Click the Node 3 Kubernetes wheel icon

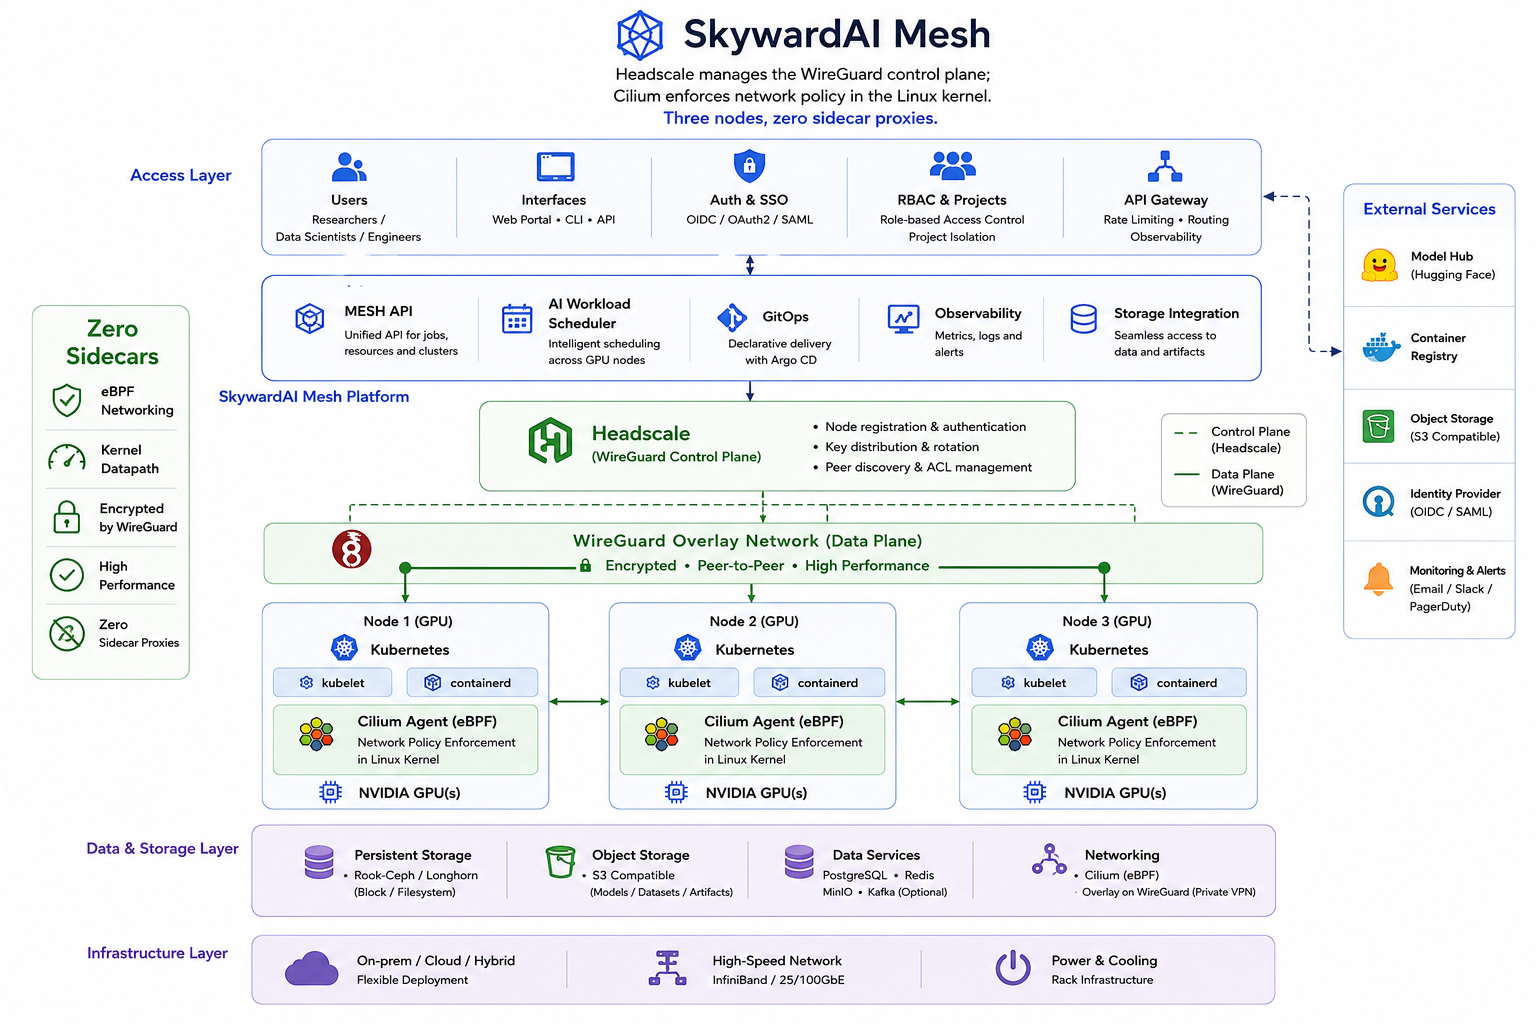pos(1040,648)
